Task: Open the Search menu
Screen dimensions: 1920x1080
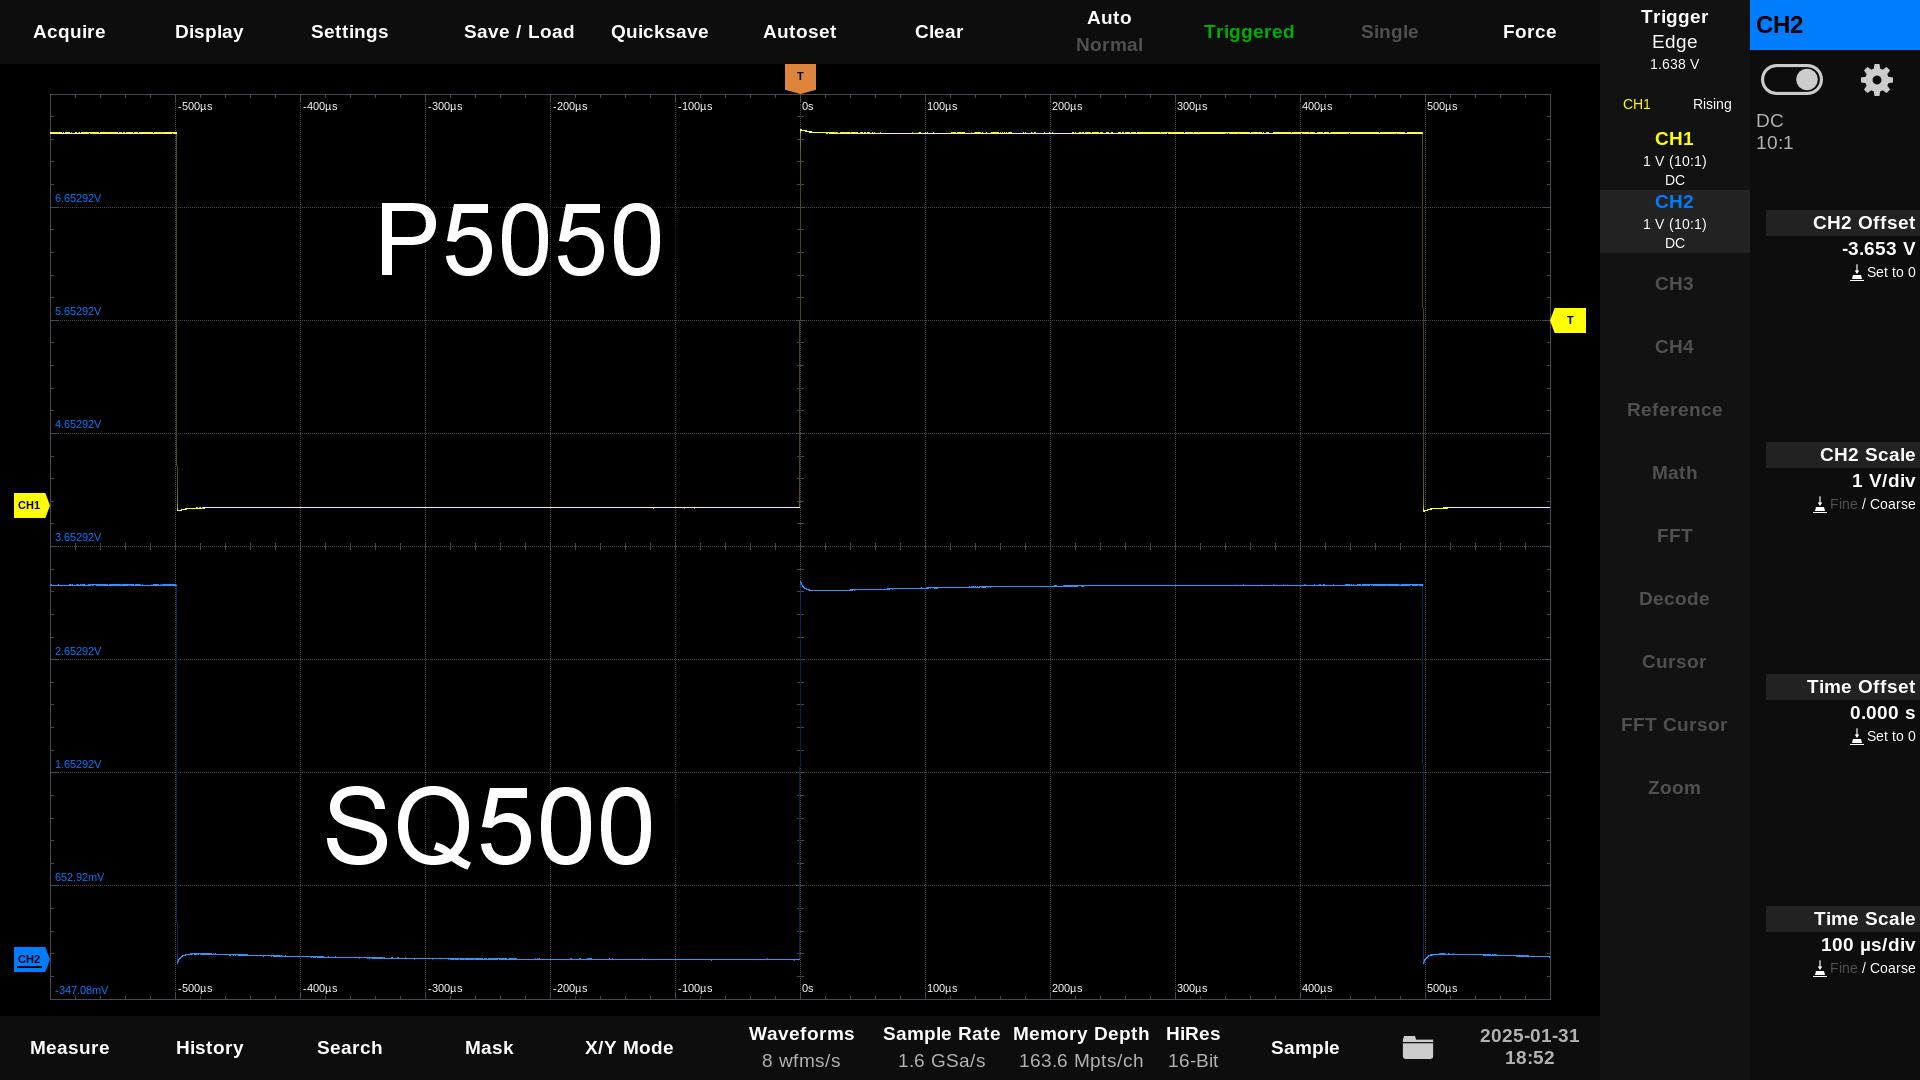Action: [x=349, y=1048]
